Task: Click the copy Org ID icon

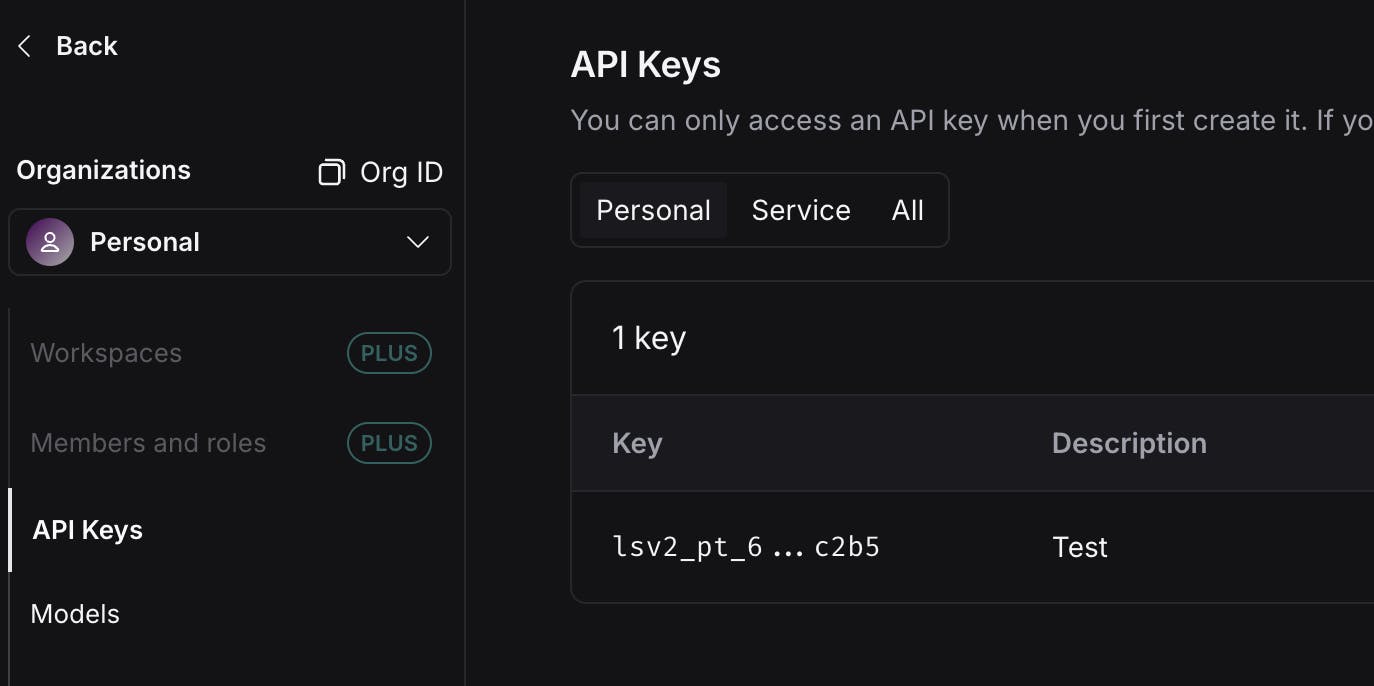Action: pyautogui.click(x=331, y=172)
